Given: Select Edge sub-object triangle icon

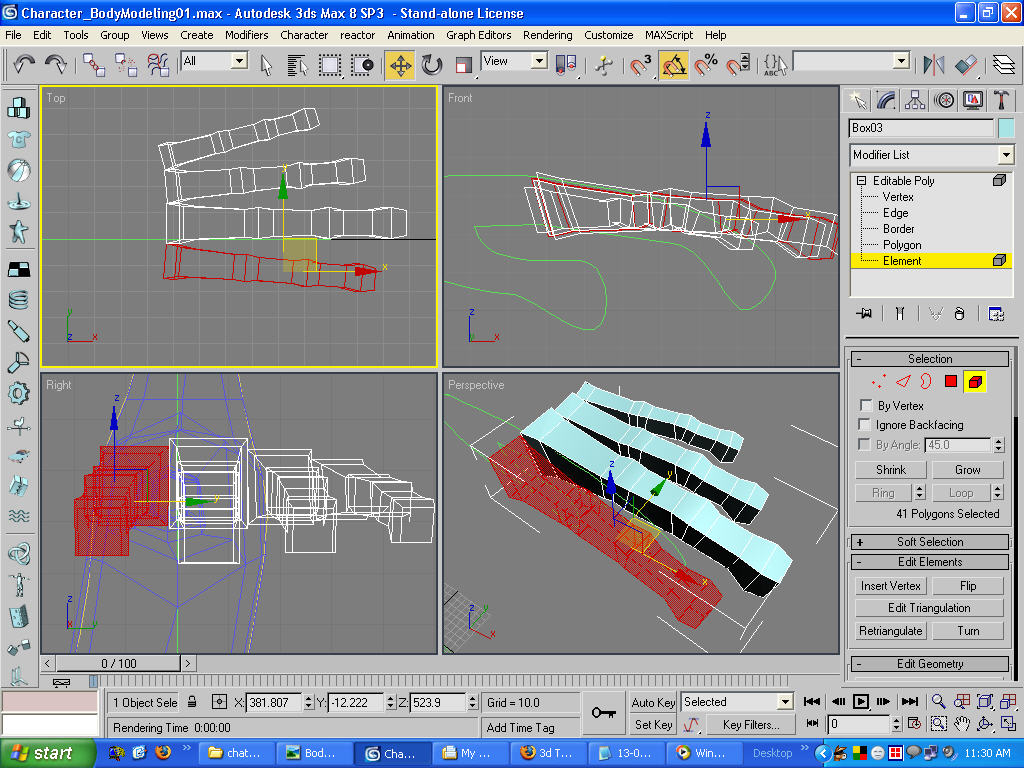Looking at the screenshot, I should tap(903, 381).
